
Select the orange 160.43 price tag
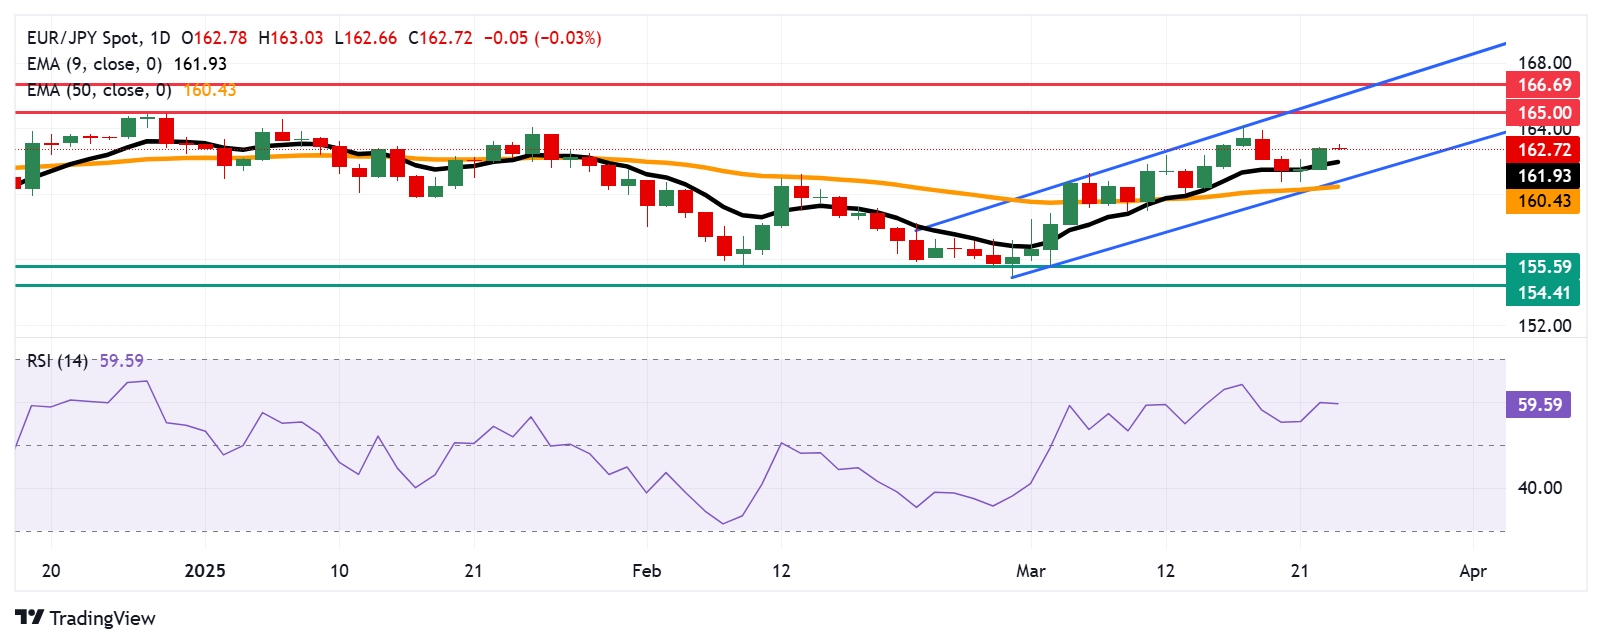click(1544, 201)
